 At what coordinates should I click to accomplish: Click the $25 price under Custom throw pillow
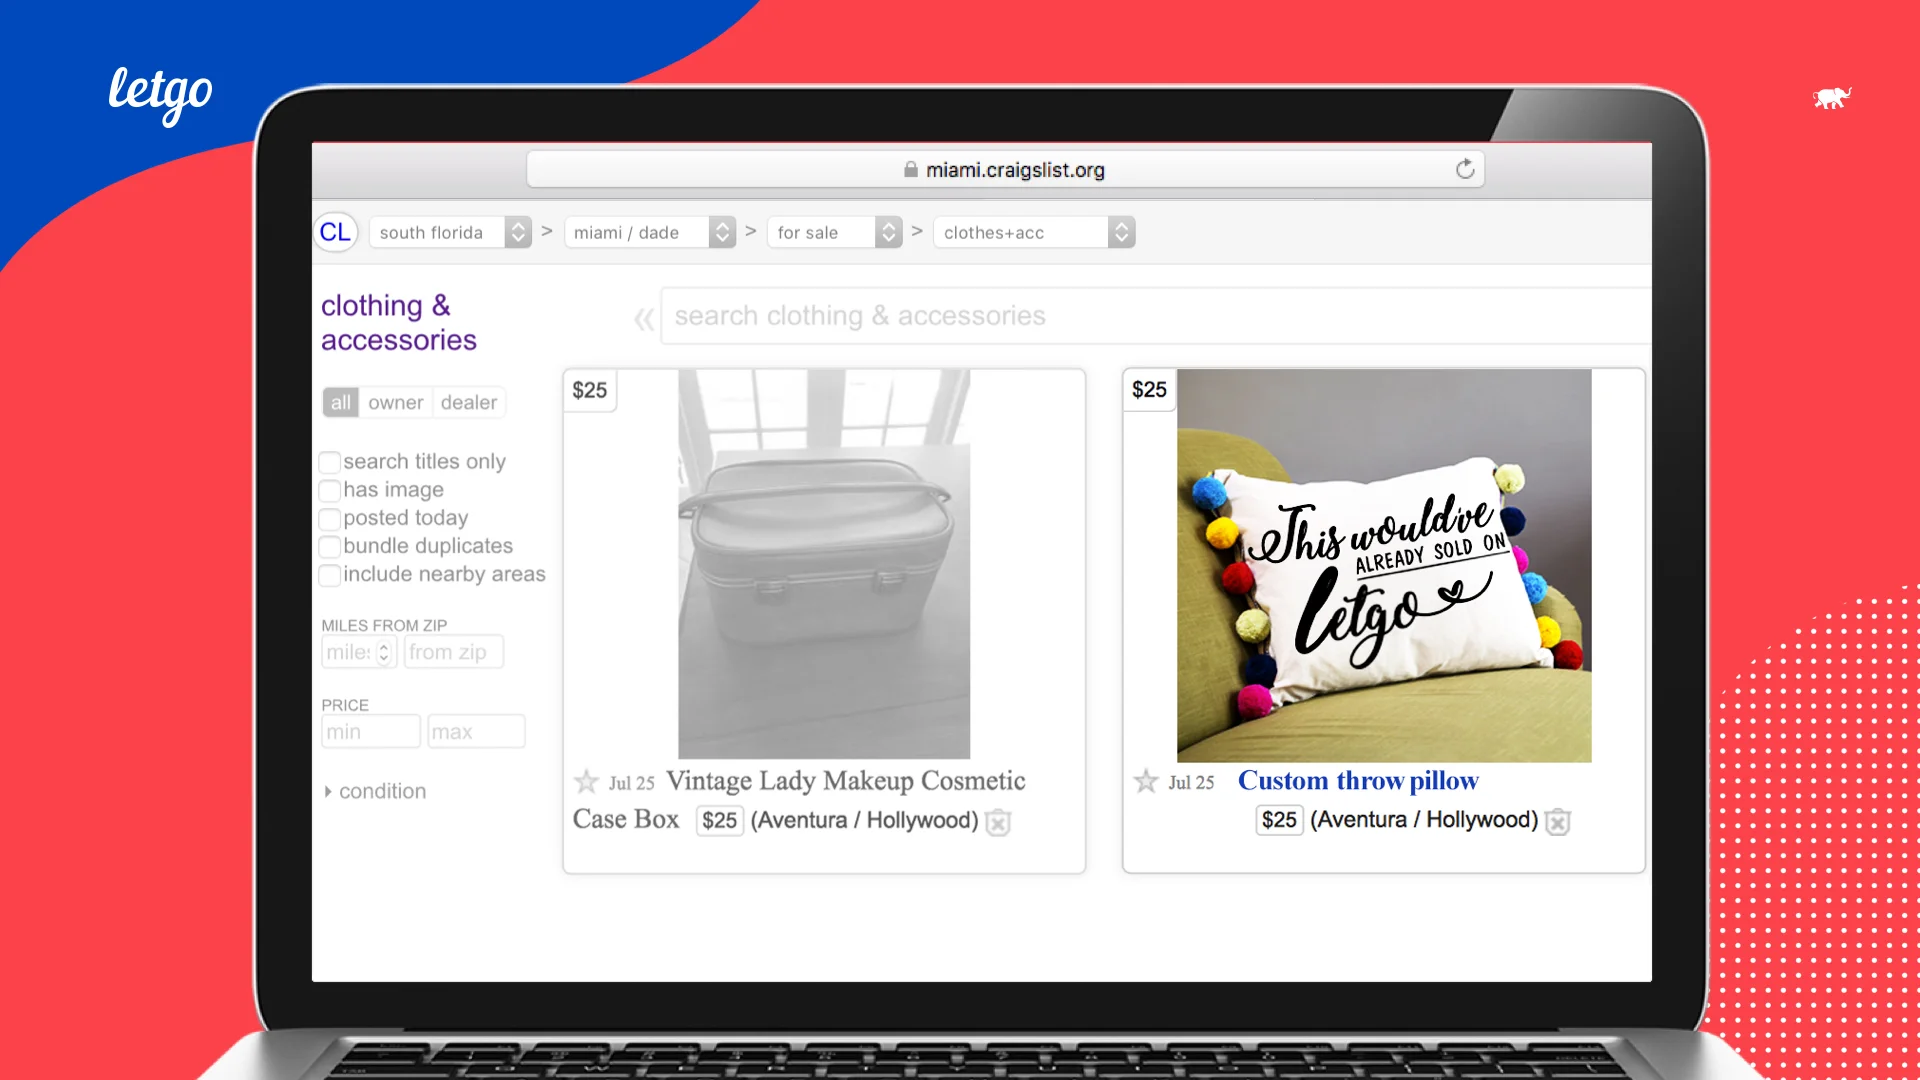tap(1280, 821)
